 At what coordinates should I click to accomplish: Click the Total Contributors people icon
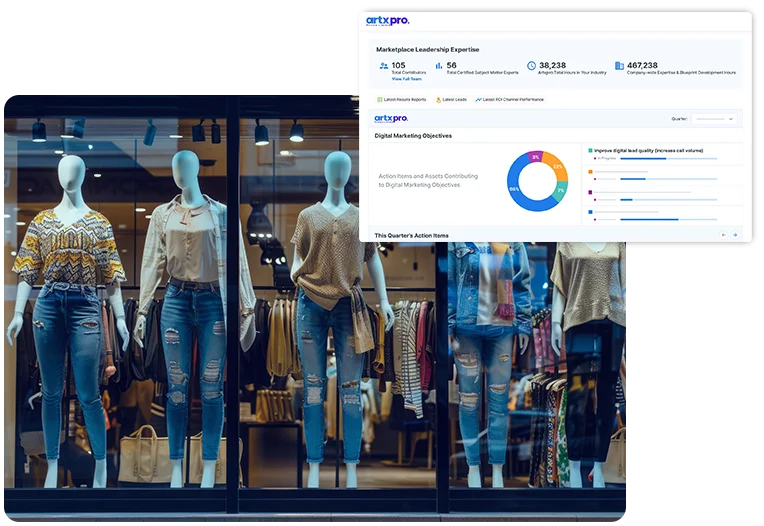383,66
